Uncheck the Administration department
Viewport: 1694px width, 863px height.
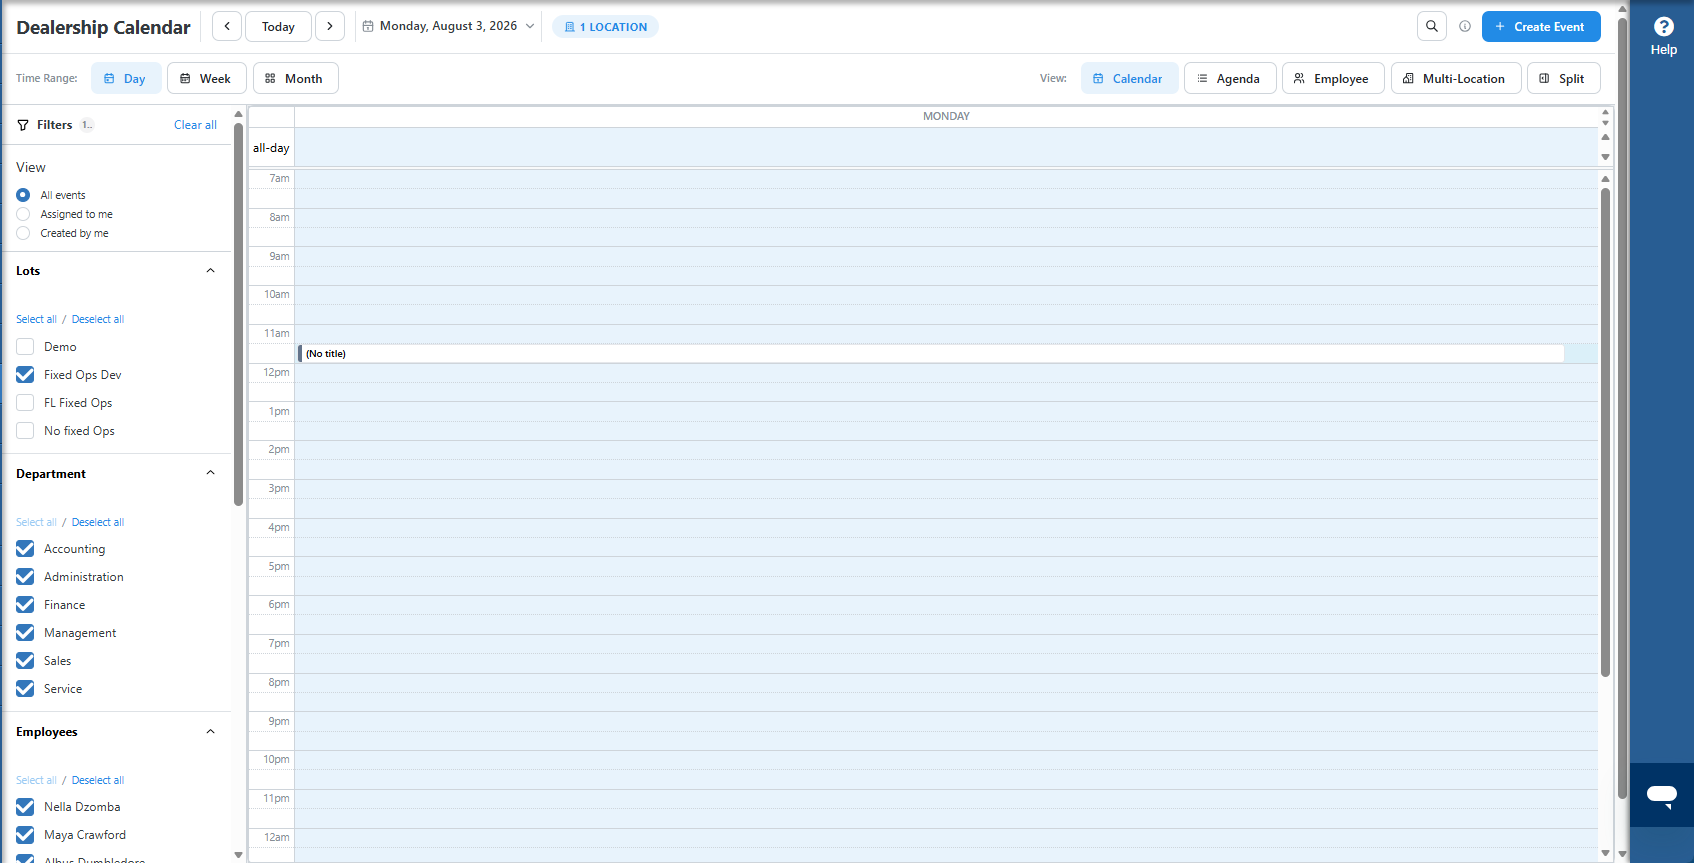coord(25,577)
